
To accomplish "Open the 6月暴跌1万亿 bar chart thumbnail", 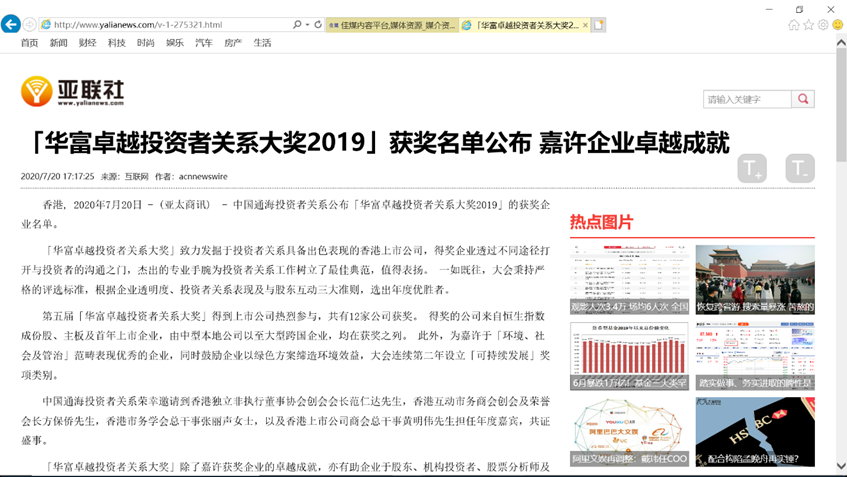I will click(x=629, y=356).
